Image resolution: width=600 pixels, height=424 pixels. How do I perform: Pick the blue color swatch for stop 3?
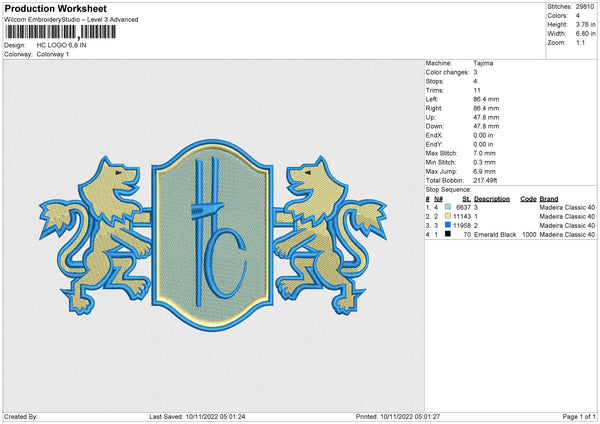tap(448, 225)
